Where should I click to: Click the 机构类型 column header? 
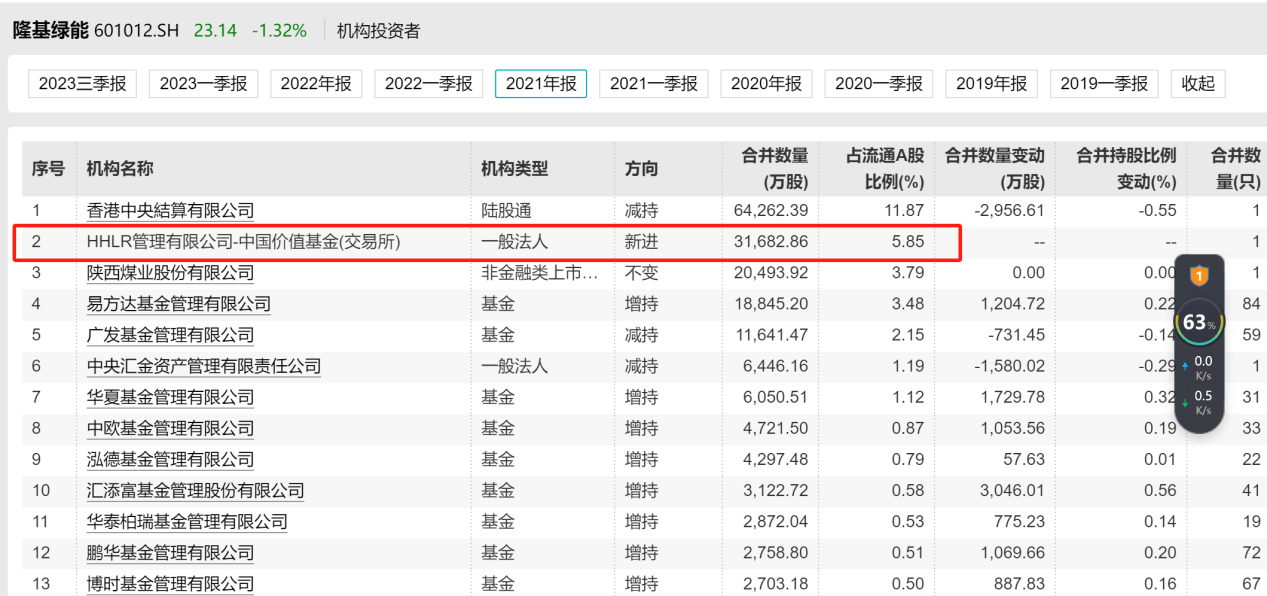pos(515,169)
